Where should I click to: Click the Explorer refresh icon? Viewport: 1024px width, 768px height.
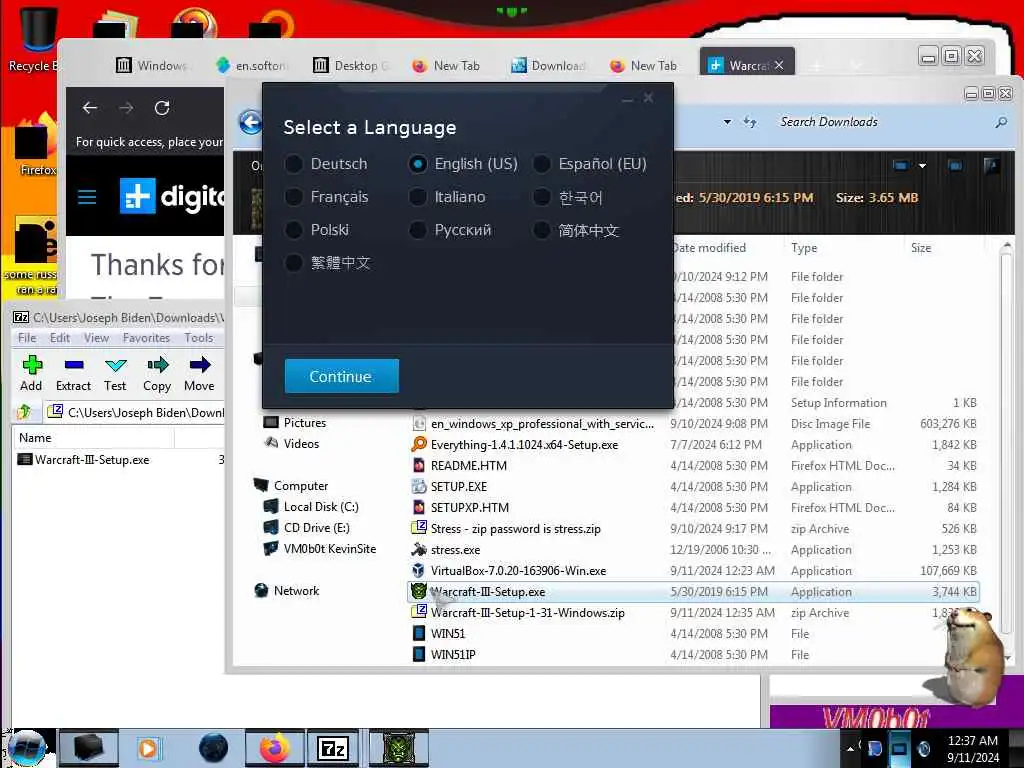click(750, 122)
